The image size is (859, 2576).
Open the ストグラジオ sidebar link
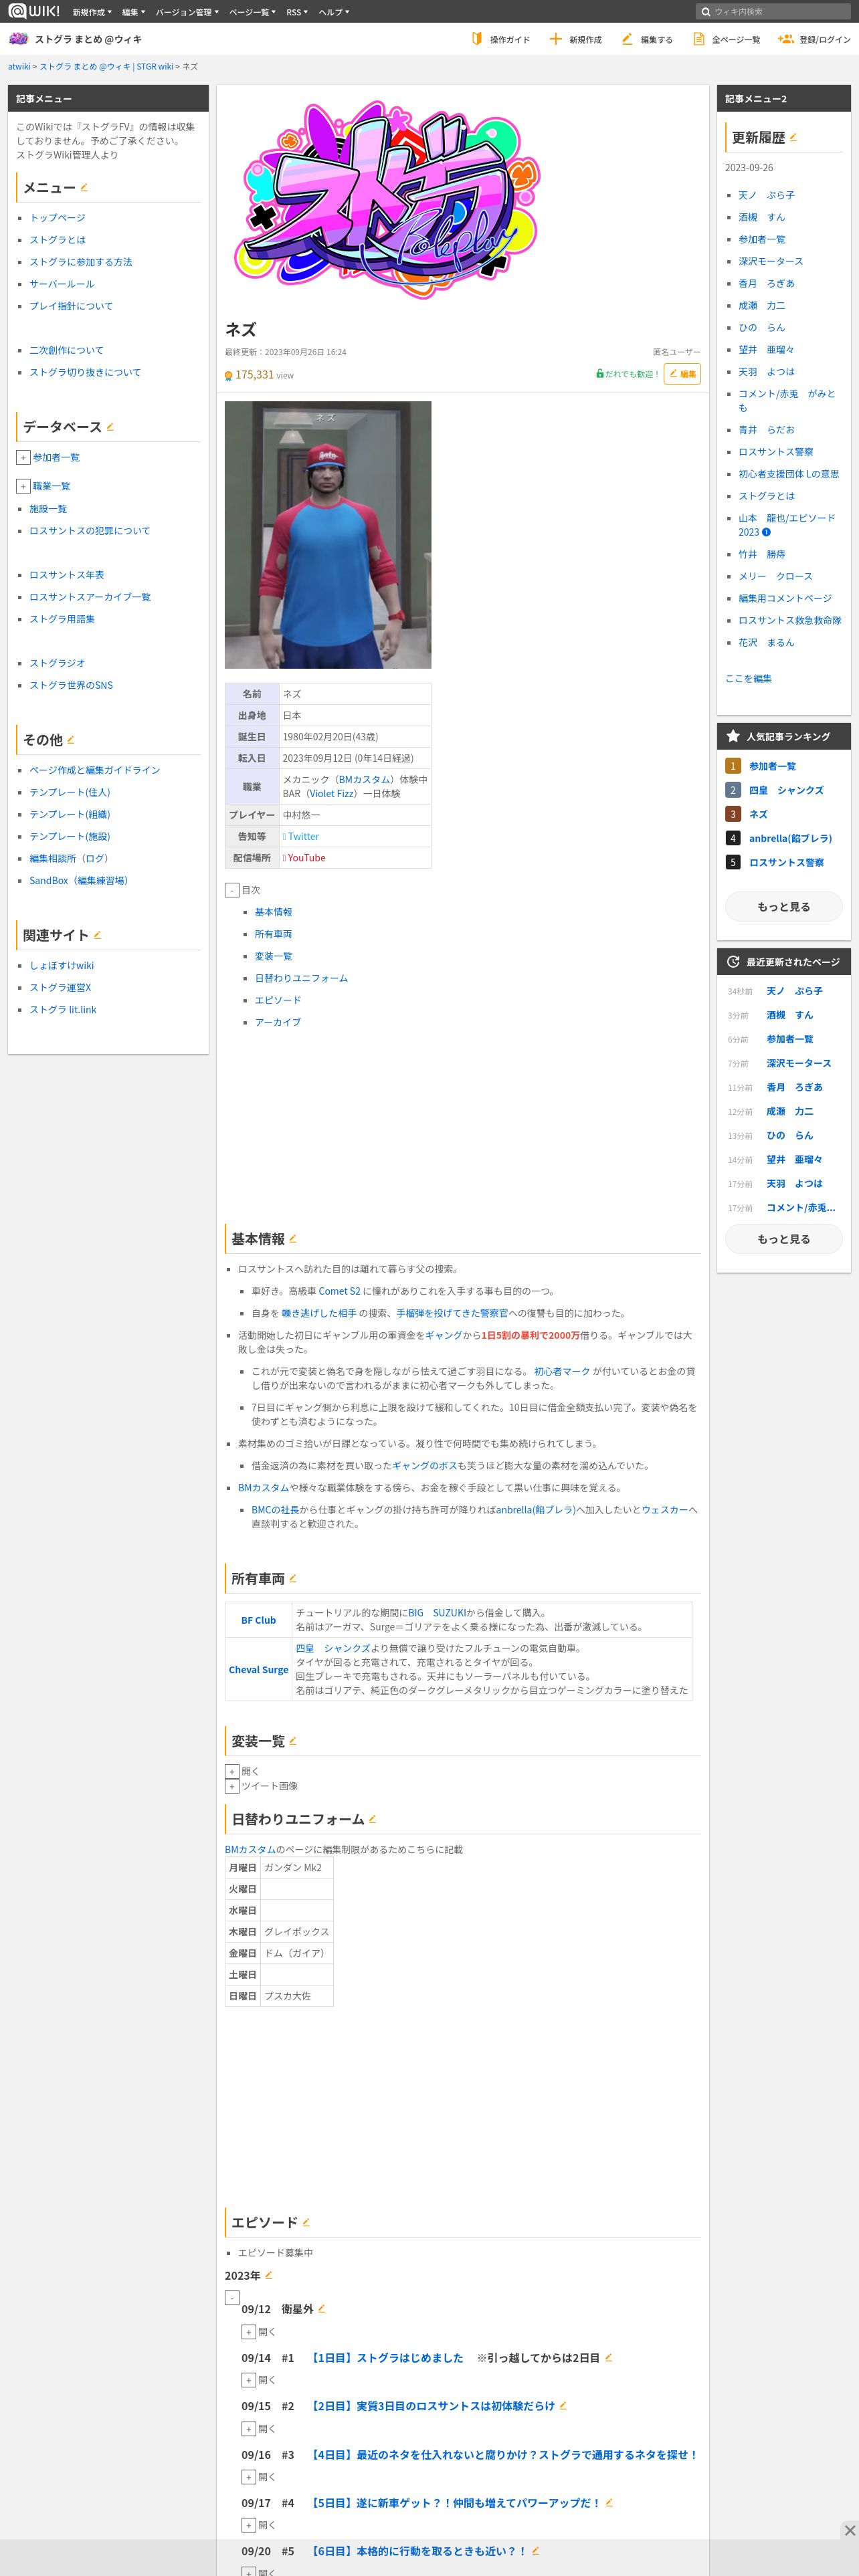point(57,663)
